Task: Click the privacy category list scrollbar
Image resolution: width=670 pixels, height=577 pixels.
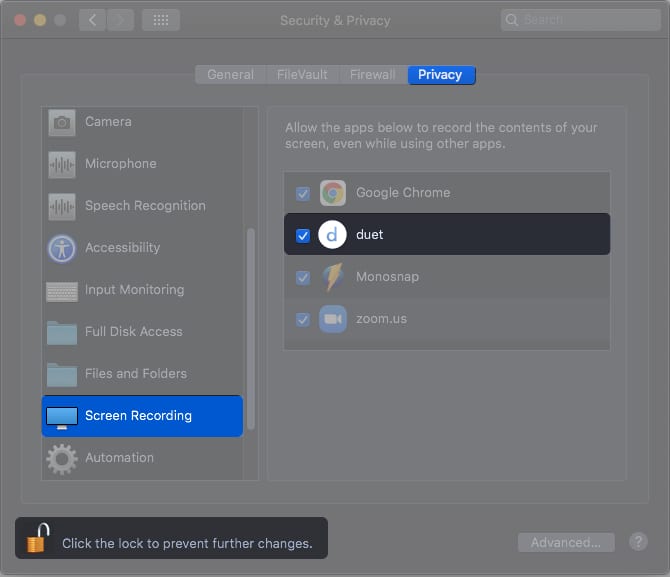Action: click(x=251, y=328)
